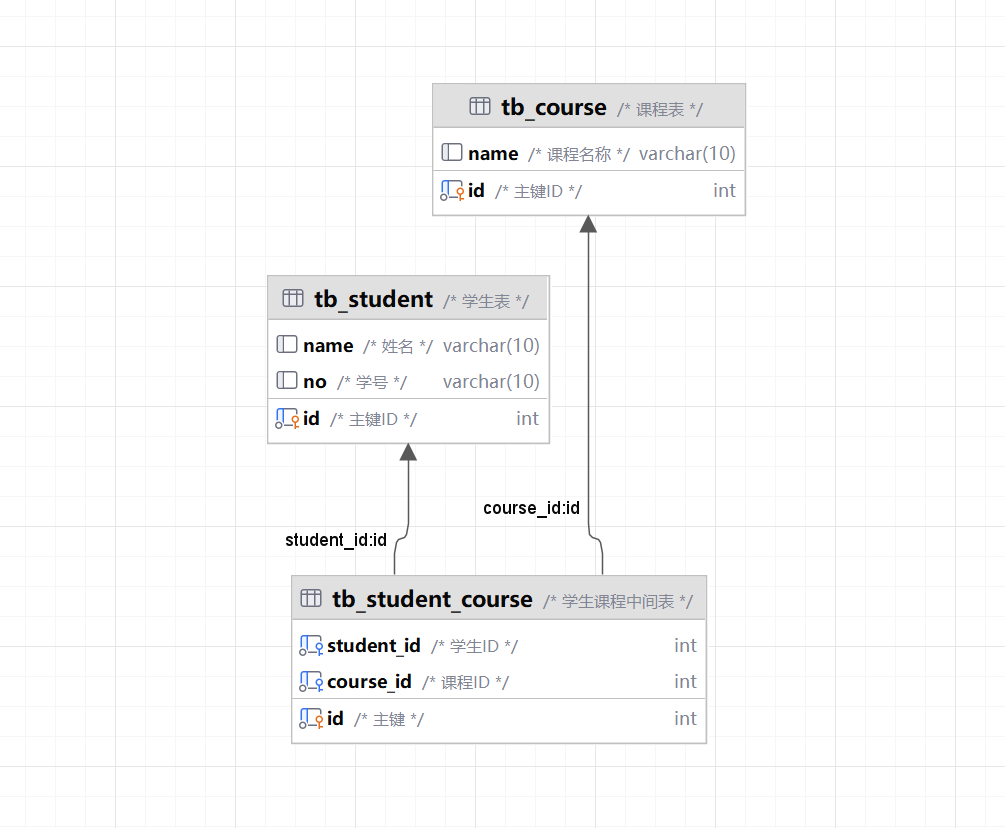
Task: Click the column icon for tb_student name
Action: (x=287, y=345)
